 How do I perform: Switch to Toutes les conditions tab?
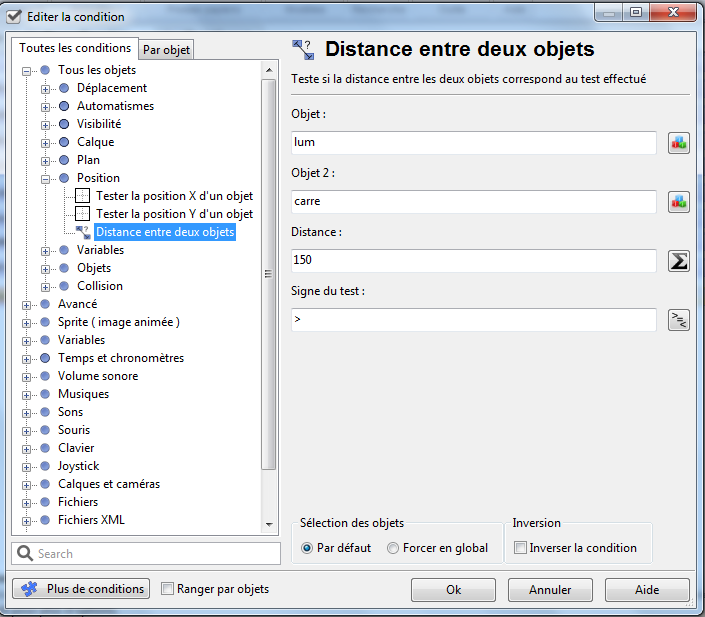[75, 48]
